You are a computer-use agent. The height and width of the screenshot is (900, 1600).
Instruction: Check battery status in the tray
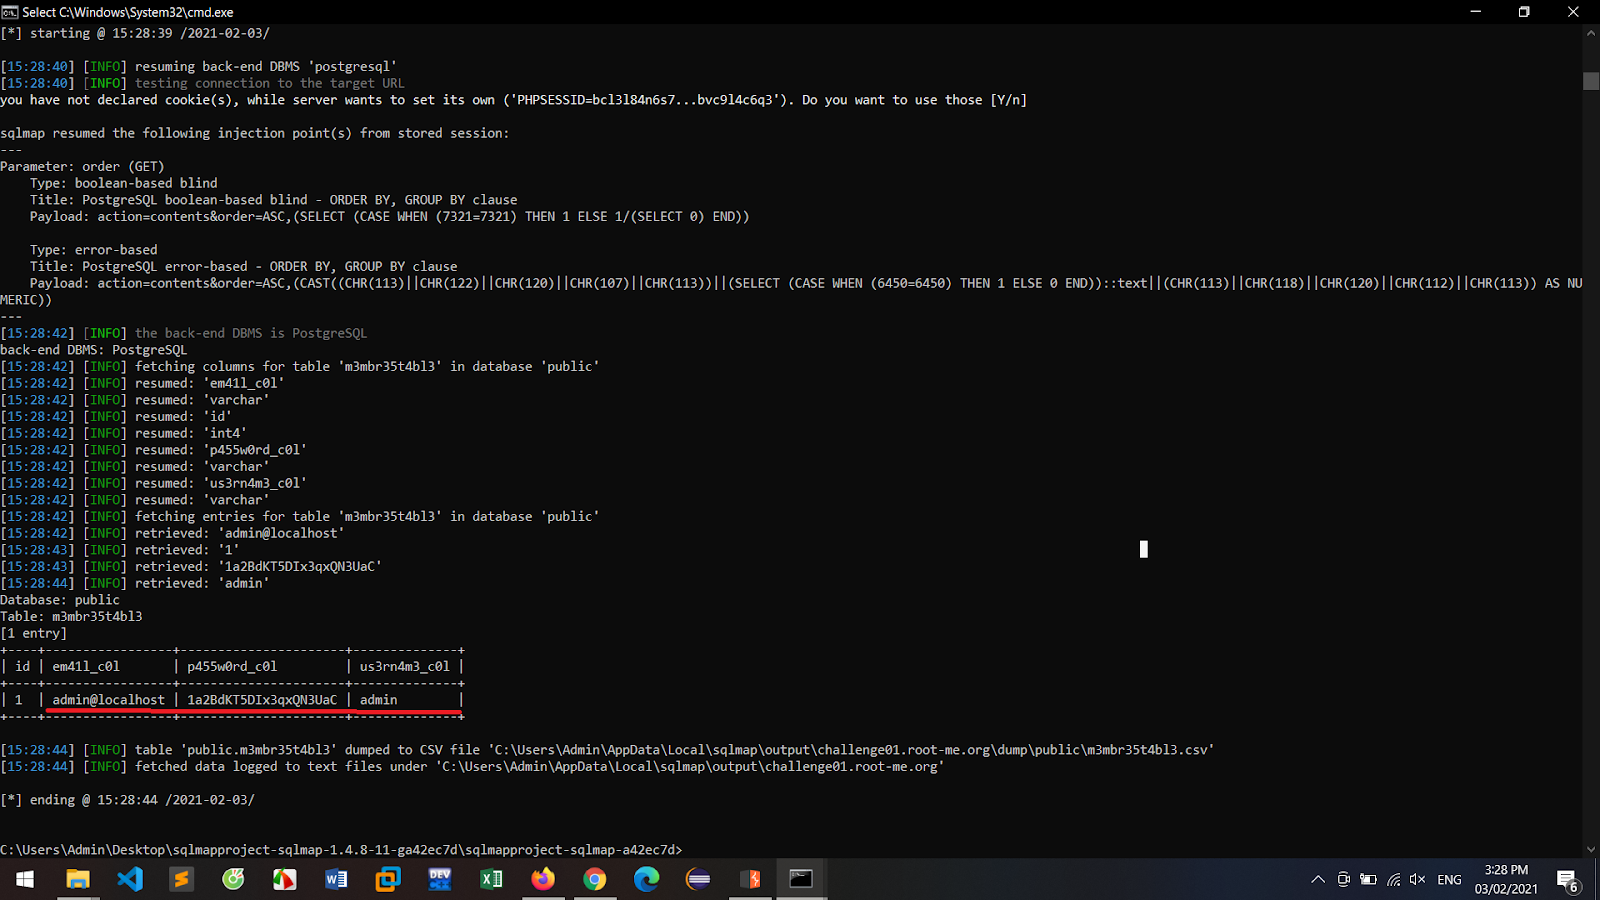pos(1368,880)
